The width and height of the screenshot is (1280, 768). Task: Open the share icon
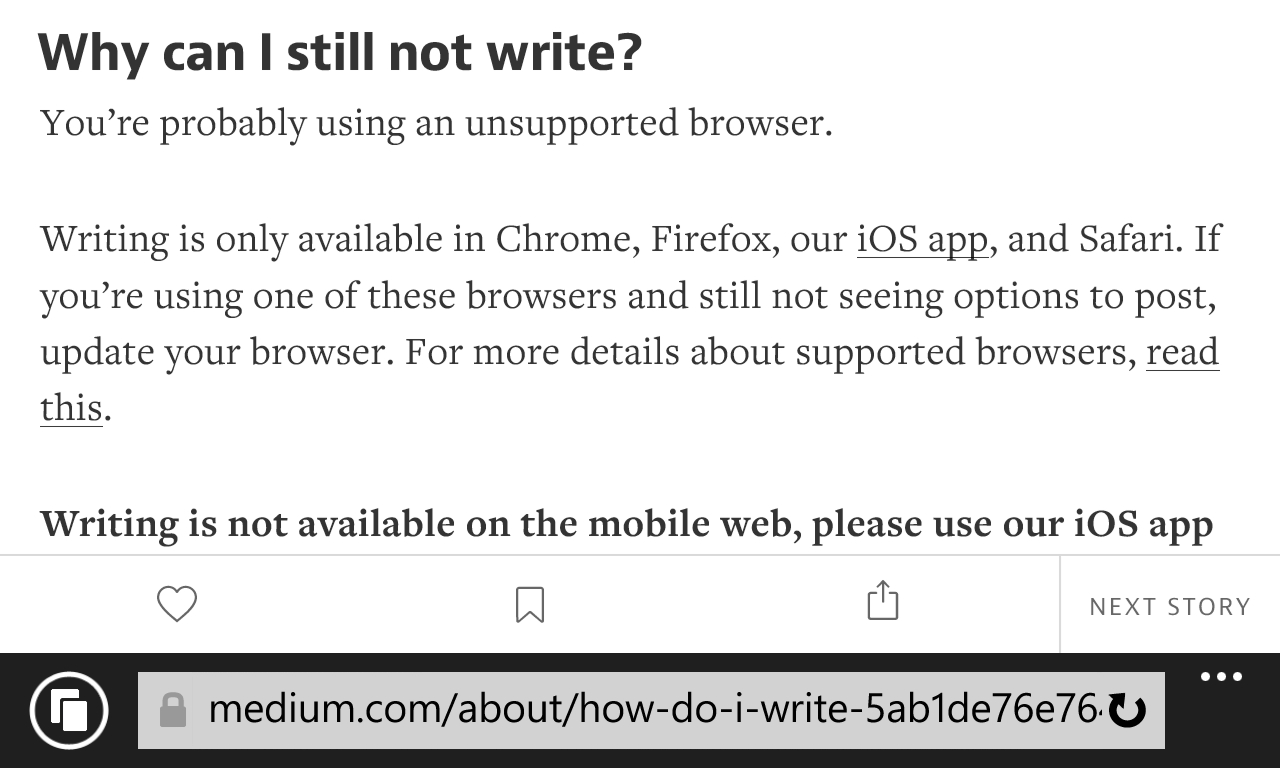click(x=882, y=602)
